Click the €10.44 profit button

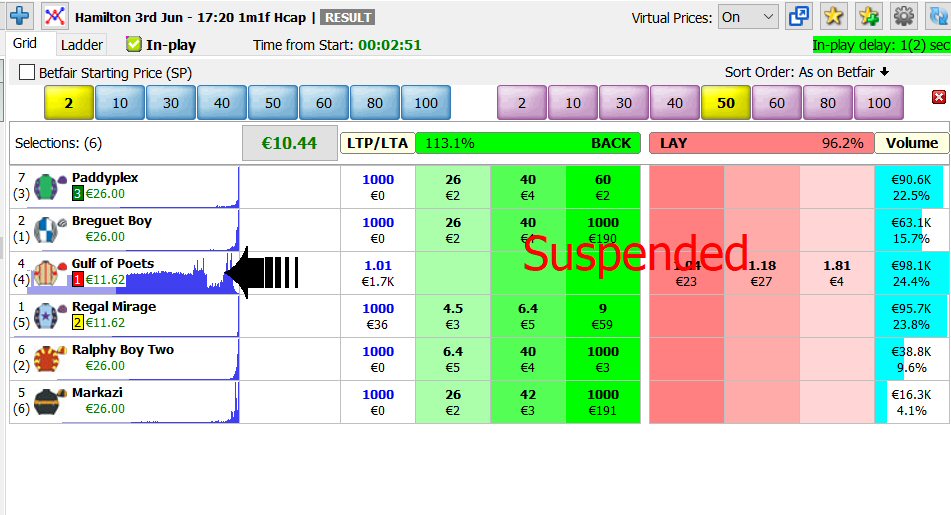tap(289, 143)
